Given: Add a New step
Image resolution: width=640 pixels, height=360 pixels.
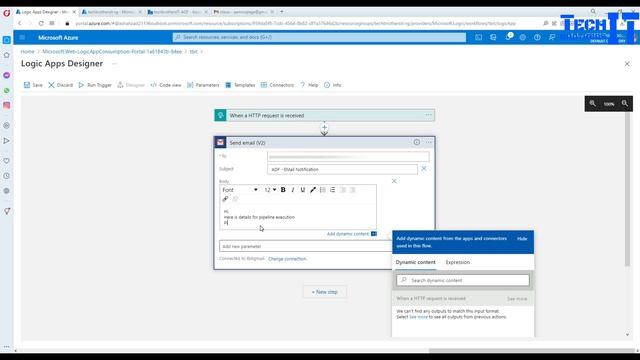Looking at the screenshot, I should (x=324, y=292).
